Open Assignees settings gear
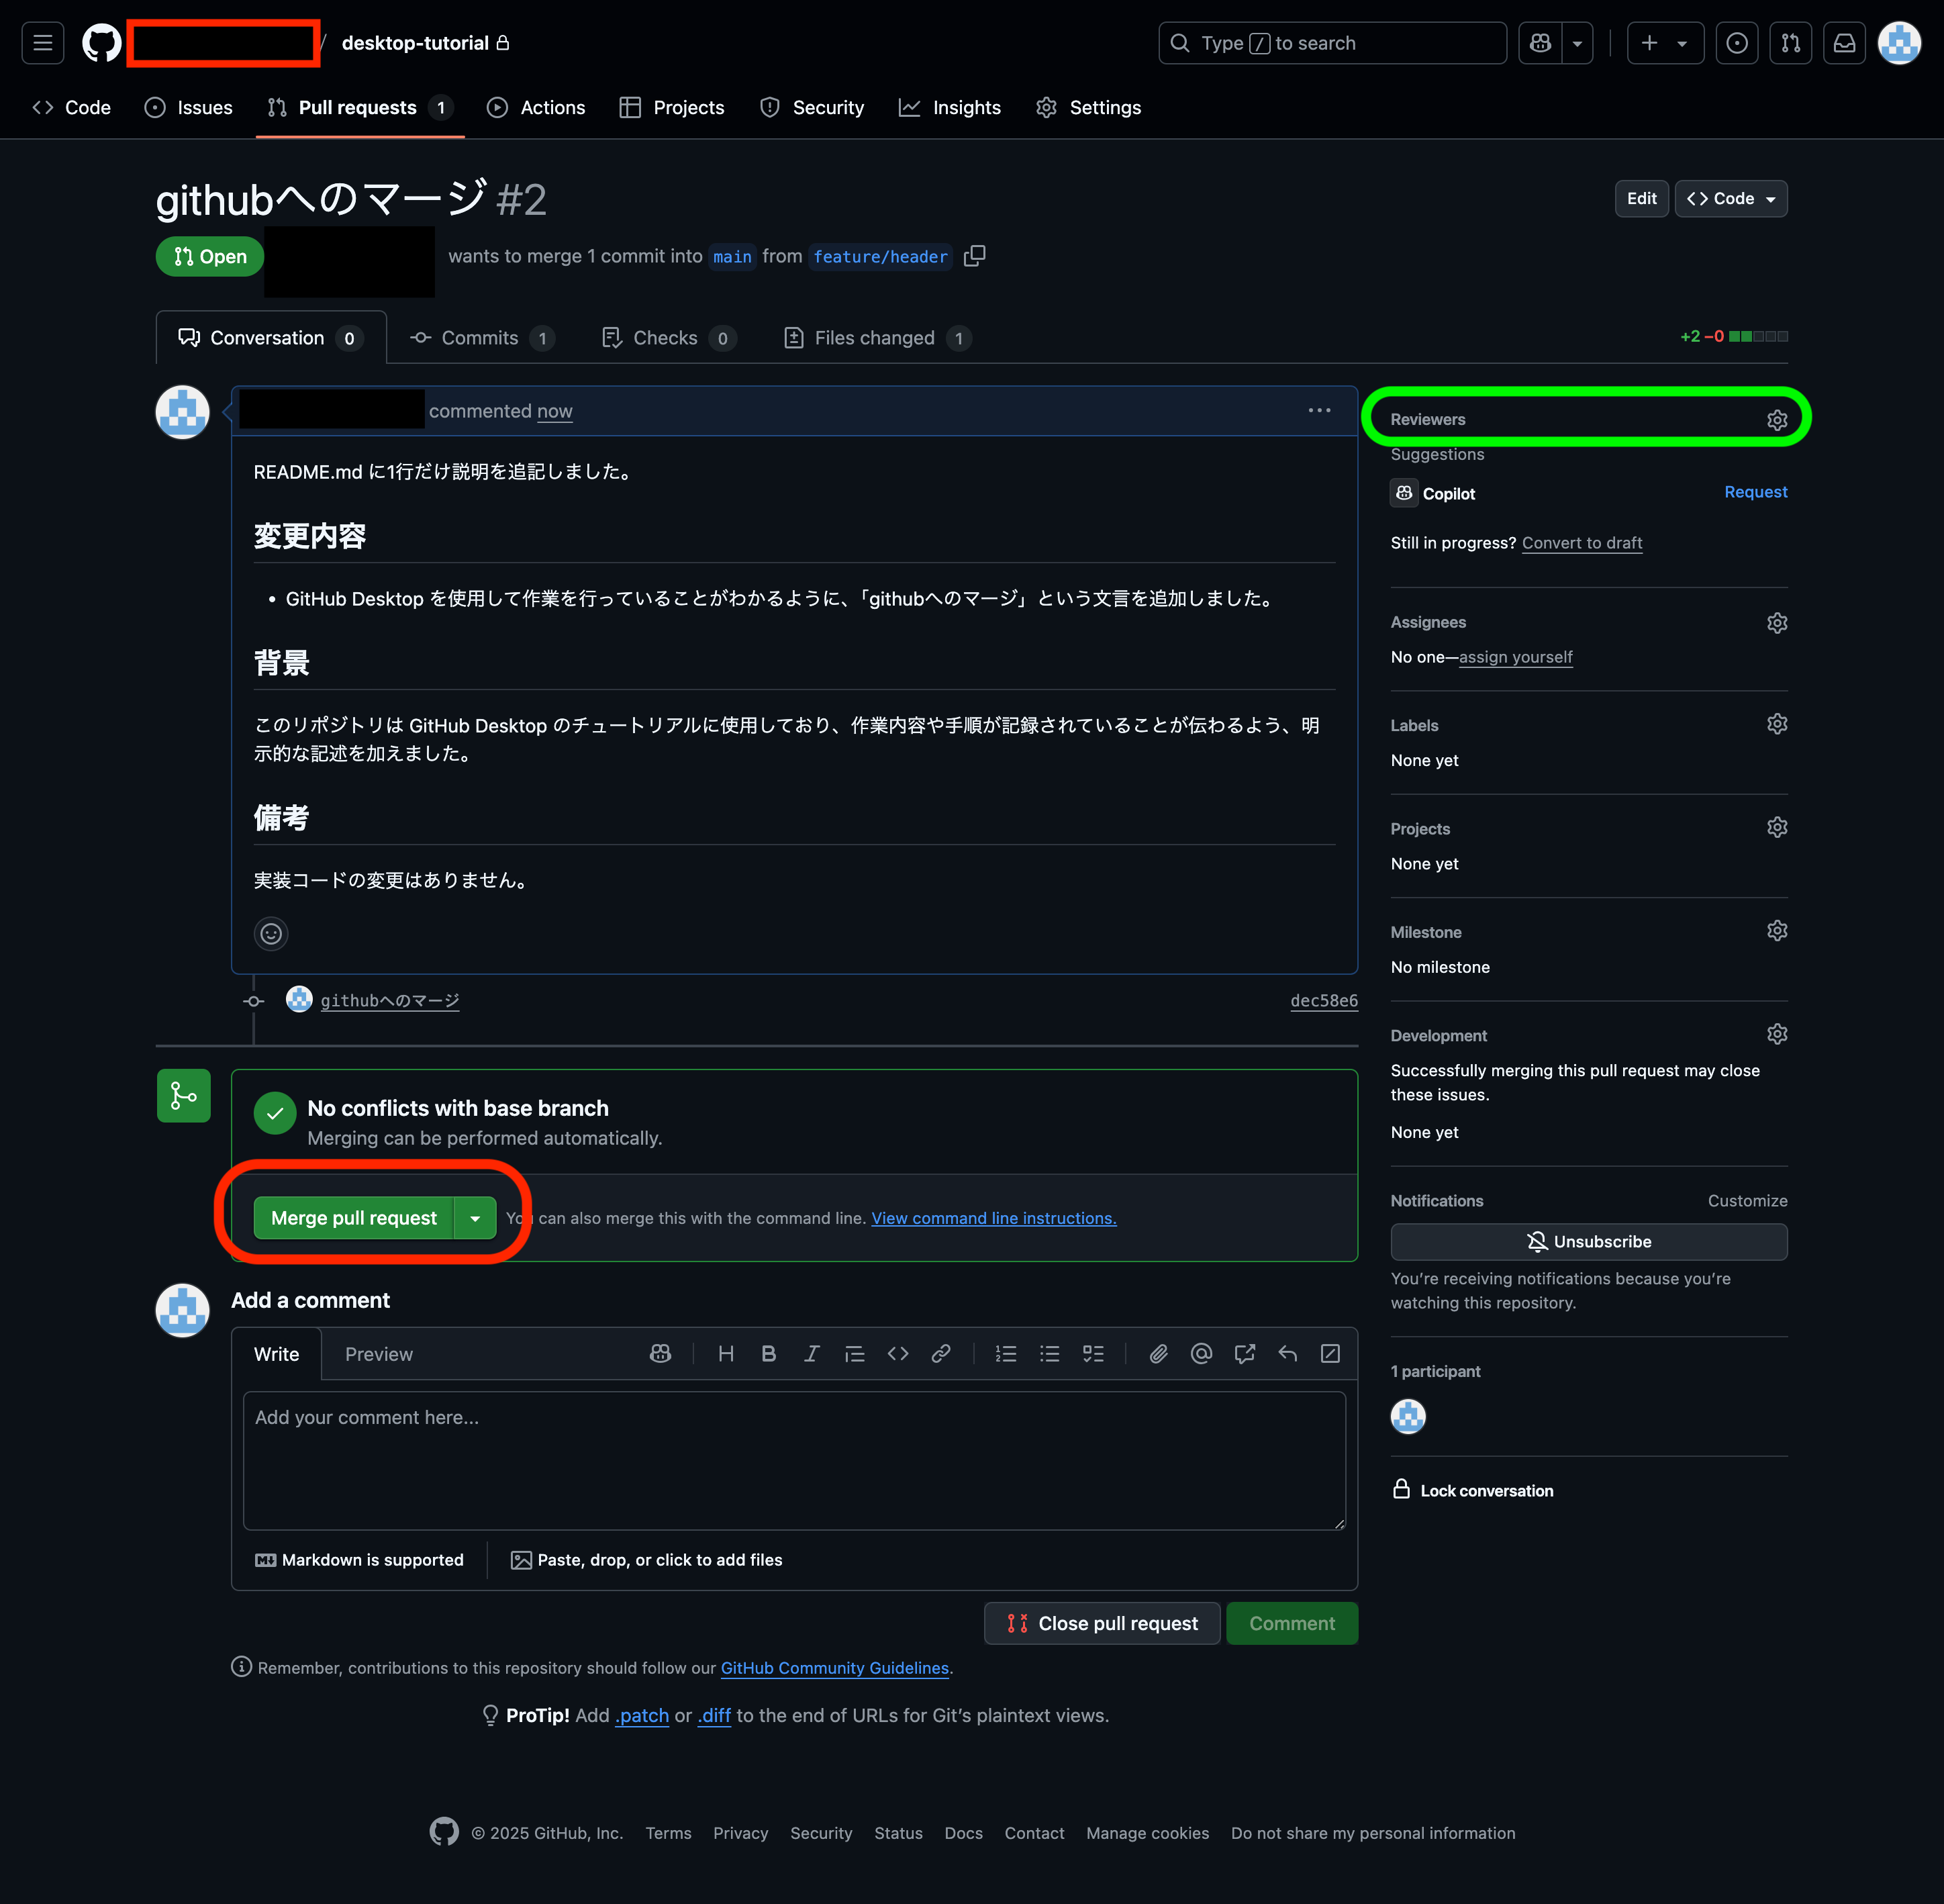The width and height of the screenshot is (1944, 1904). coord(1776,623)
